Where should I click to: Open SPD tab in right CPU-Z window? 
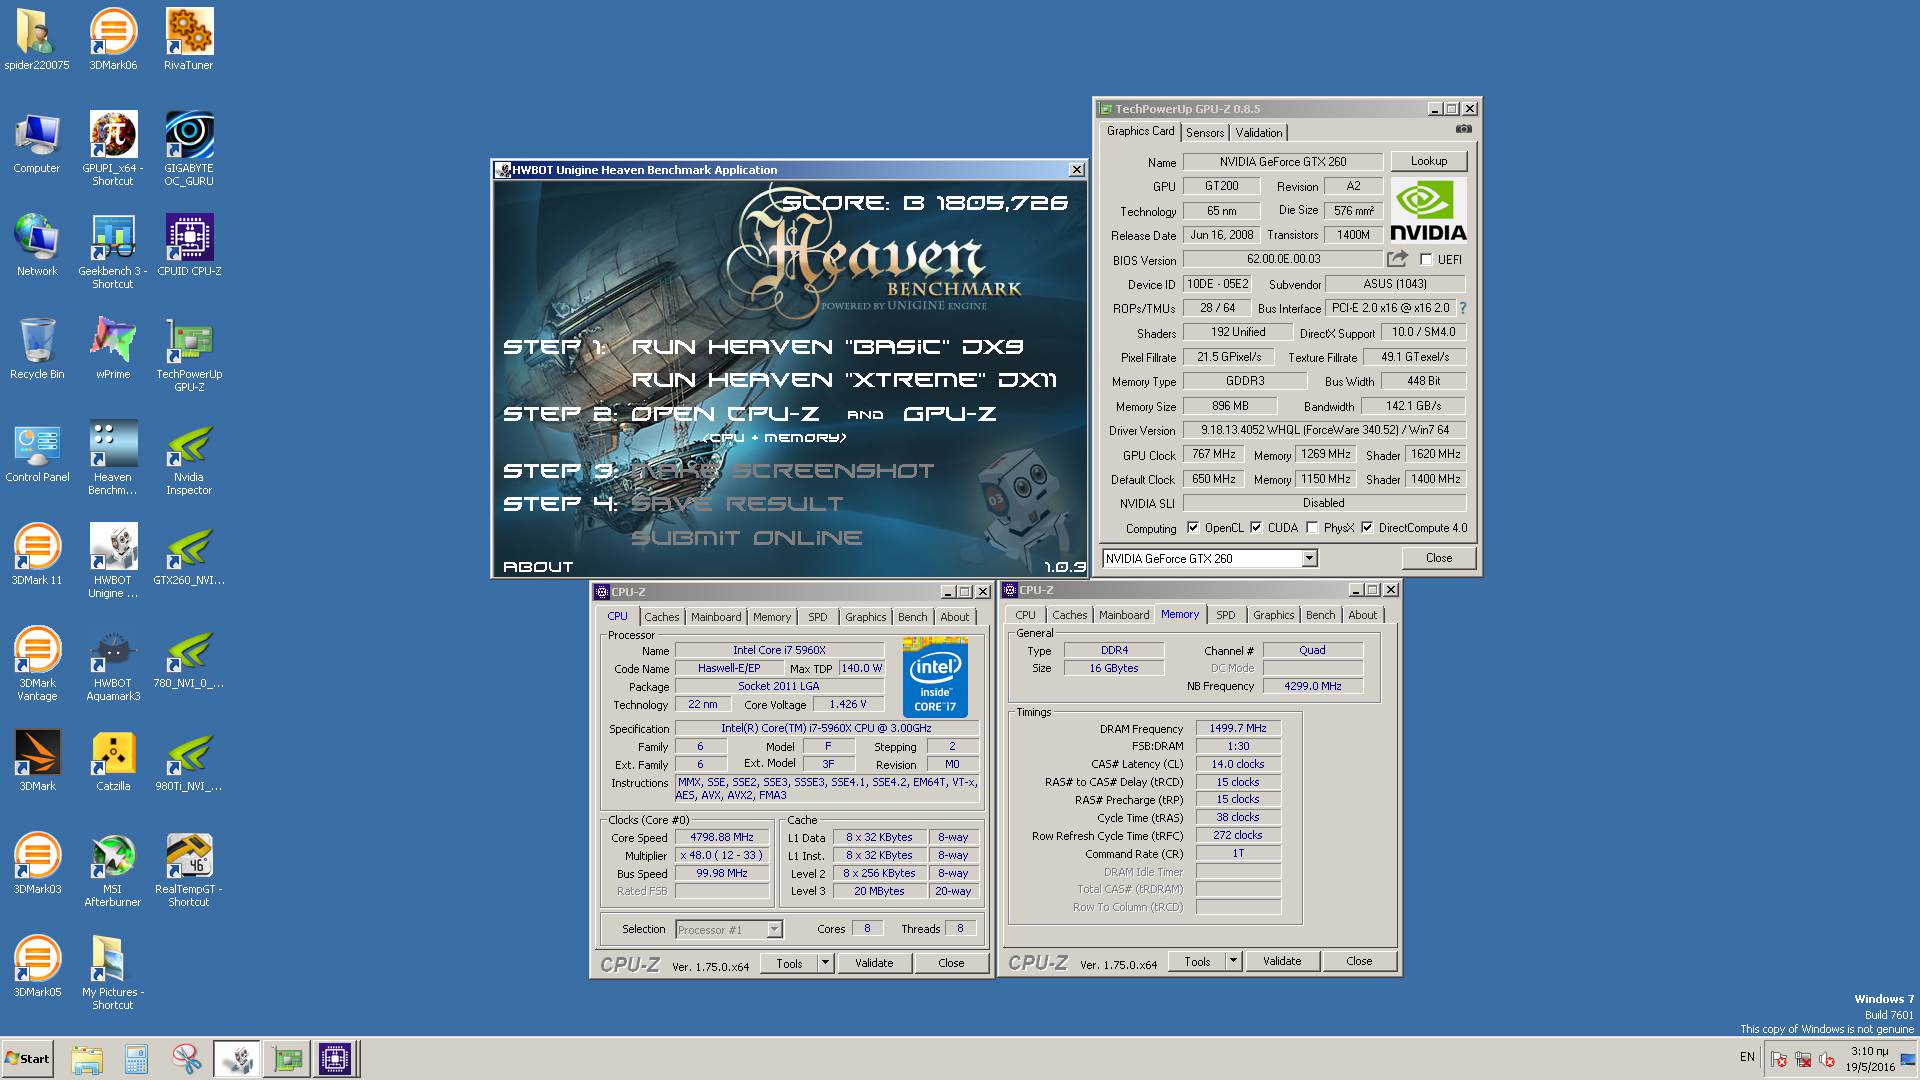(1226, 615)
